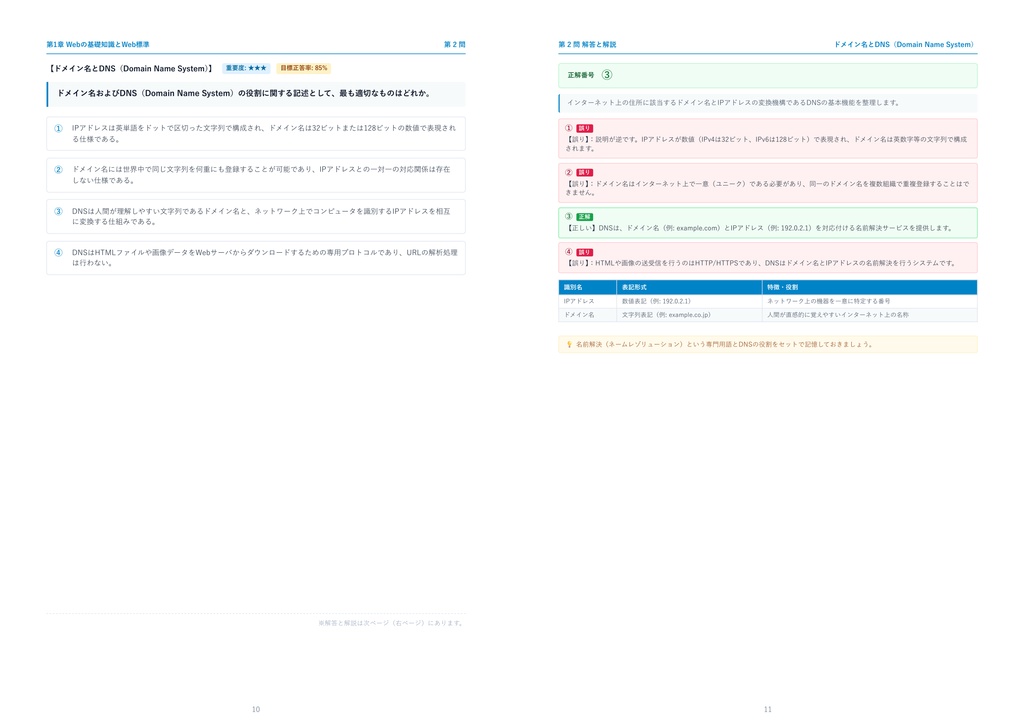Click explanation mentioning HTTP/HTTPS

761,263
